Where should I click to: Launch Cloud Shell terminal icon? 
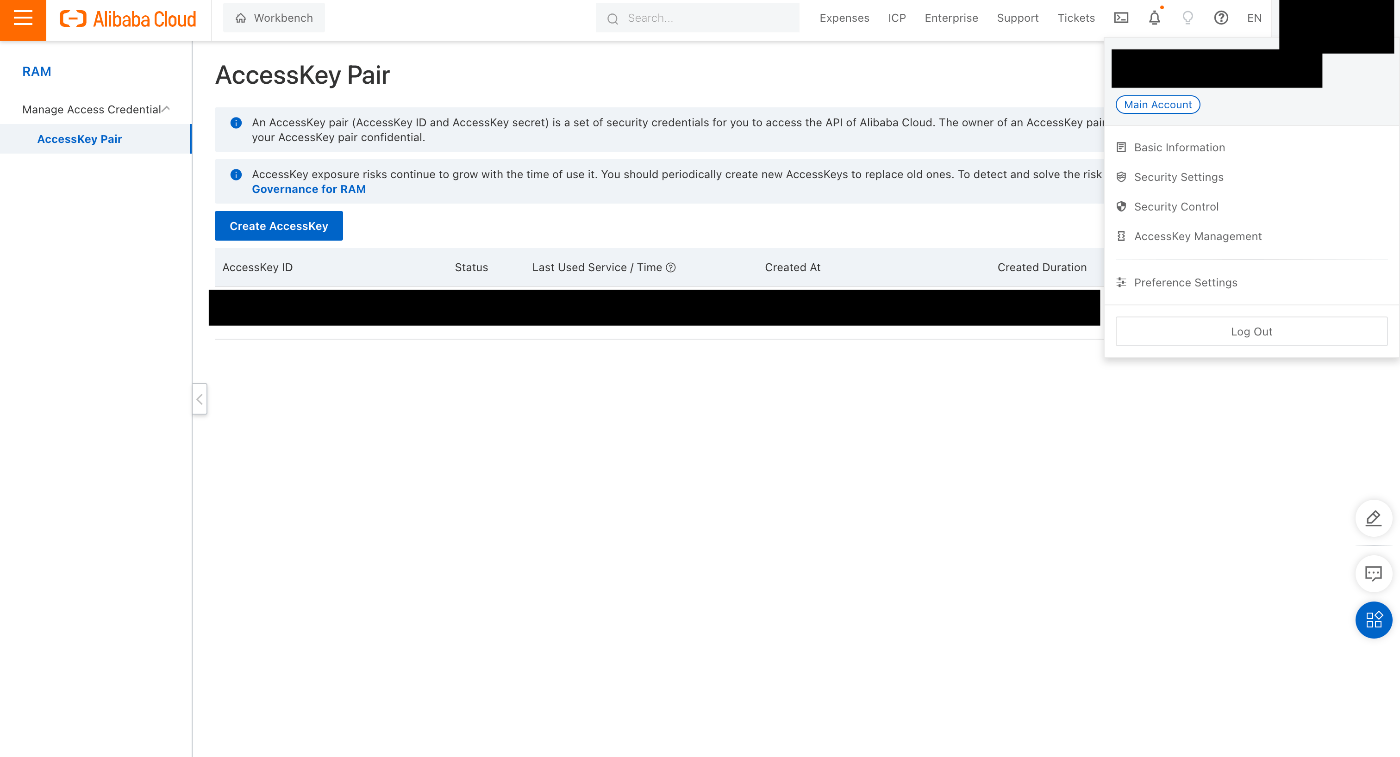[x=1121, y=18]
